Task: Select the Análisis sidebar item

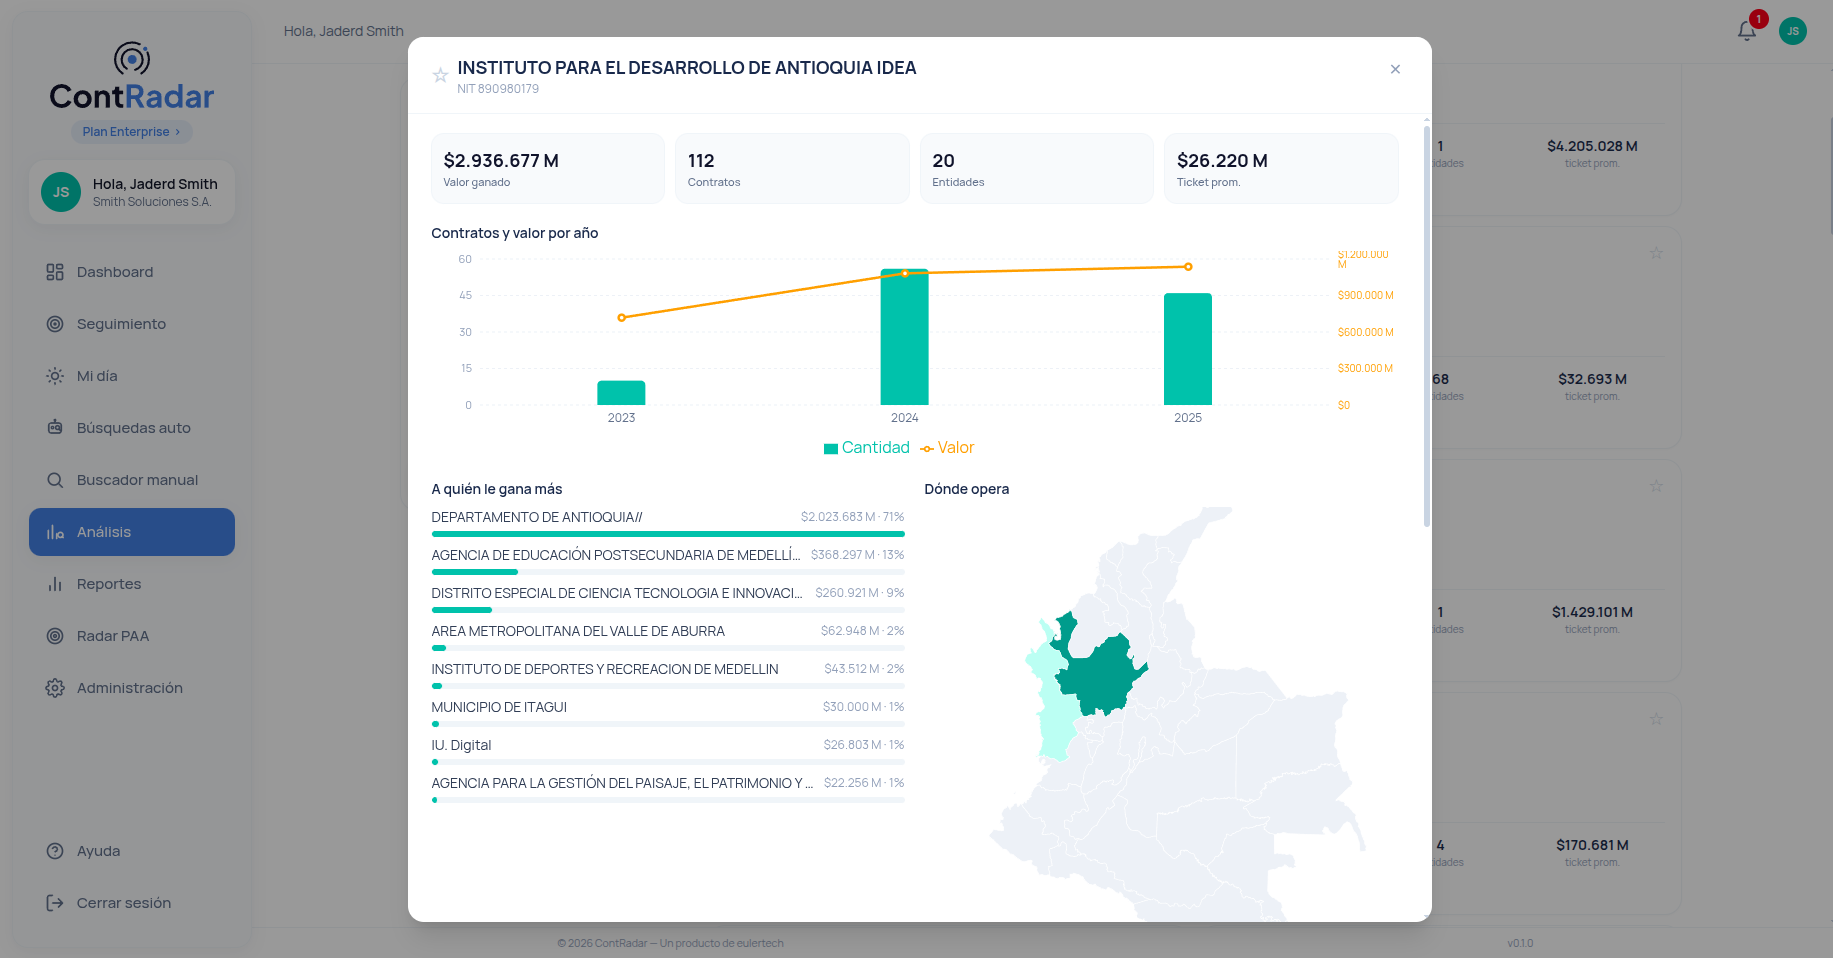Action: tap(132, 532)
